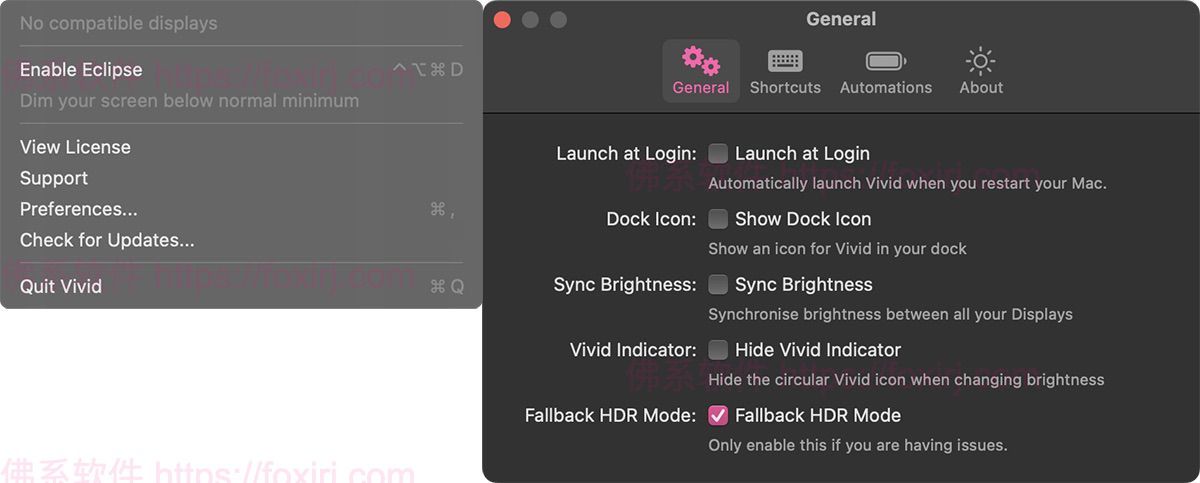The height and width of the screenshot is (483, 1200).
Task: Choose Enable Eclipse from the menu
Action: point(81,70)
